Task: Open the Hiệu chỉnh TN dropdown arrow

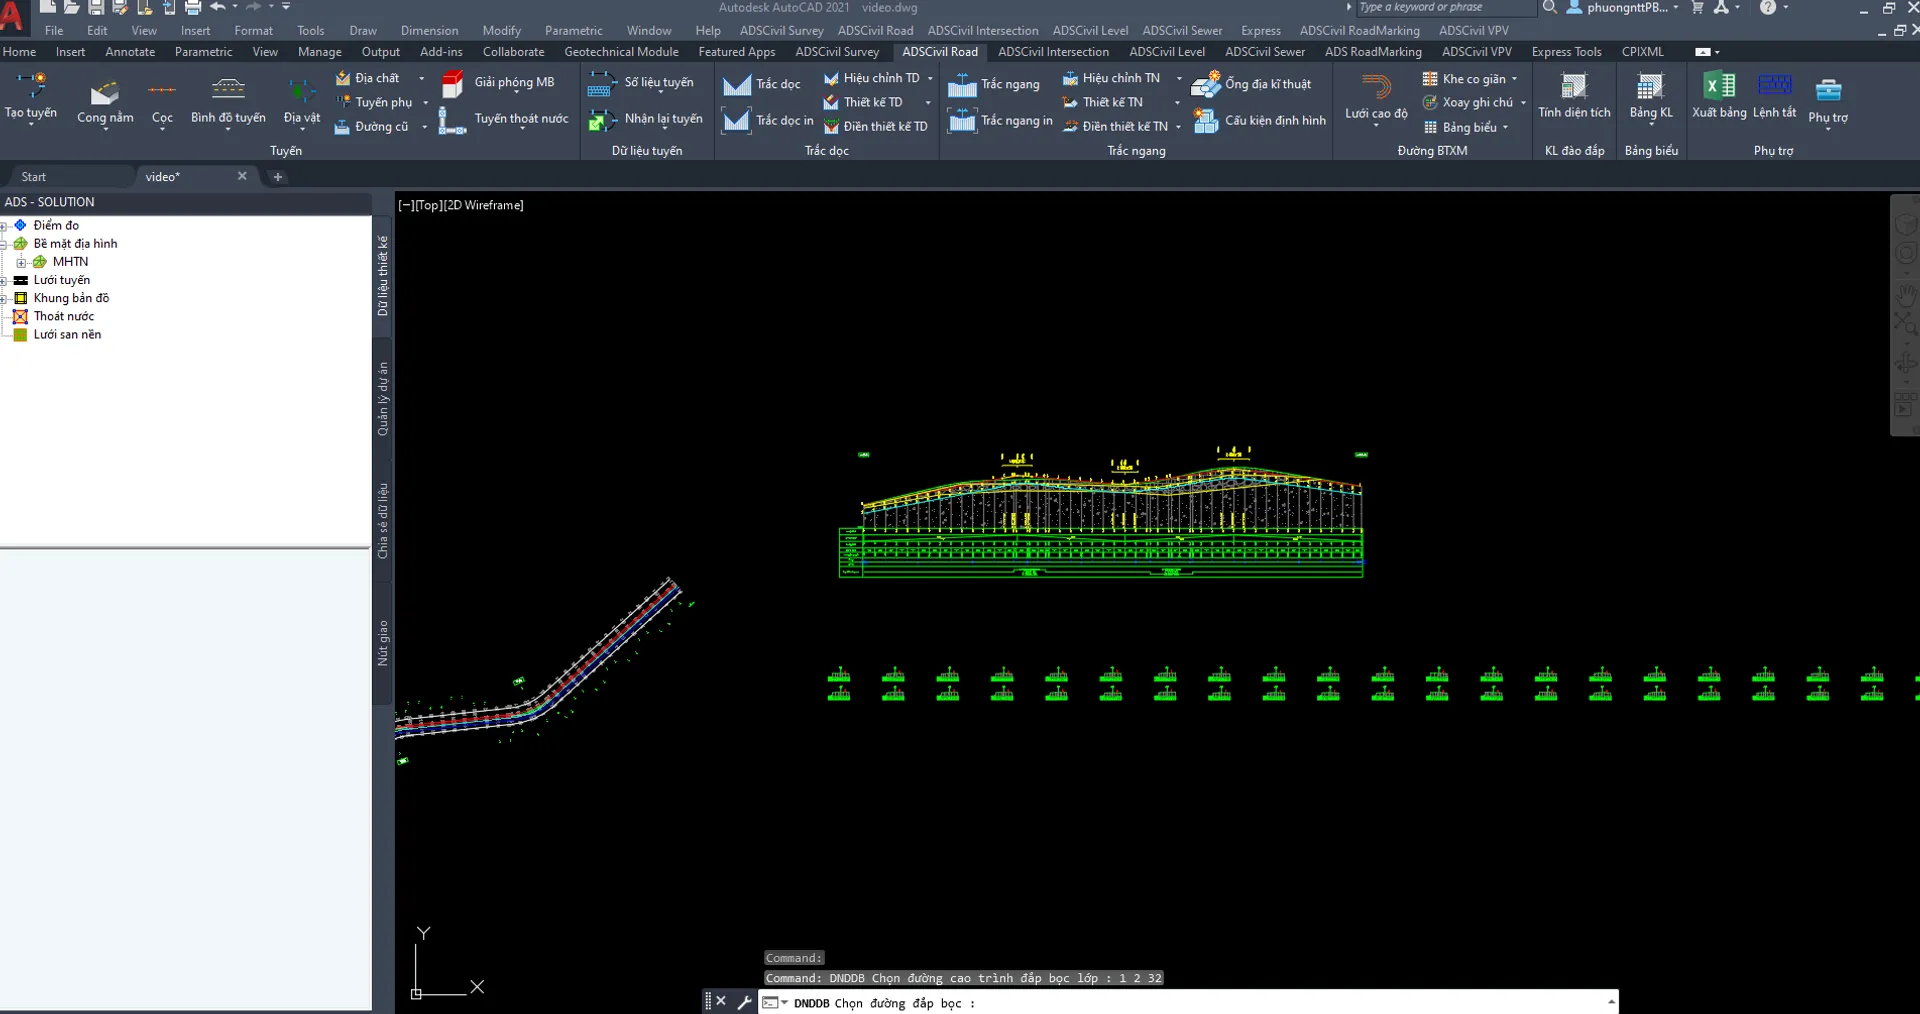Action: [1178, 78]
